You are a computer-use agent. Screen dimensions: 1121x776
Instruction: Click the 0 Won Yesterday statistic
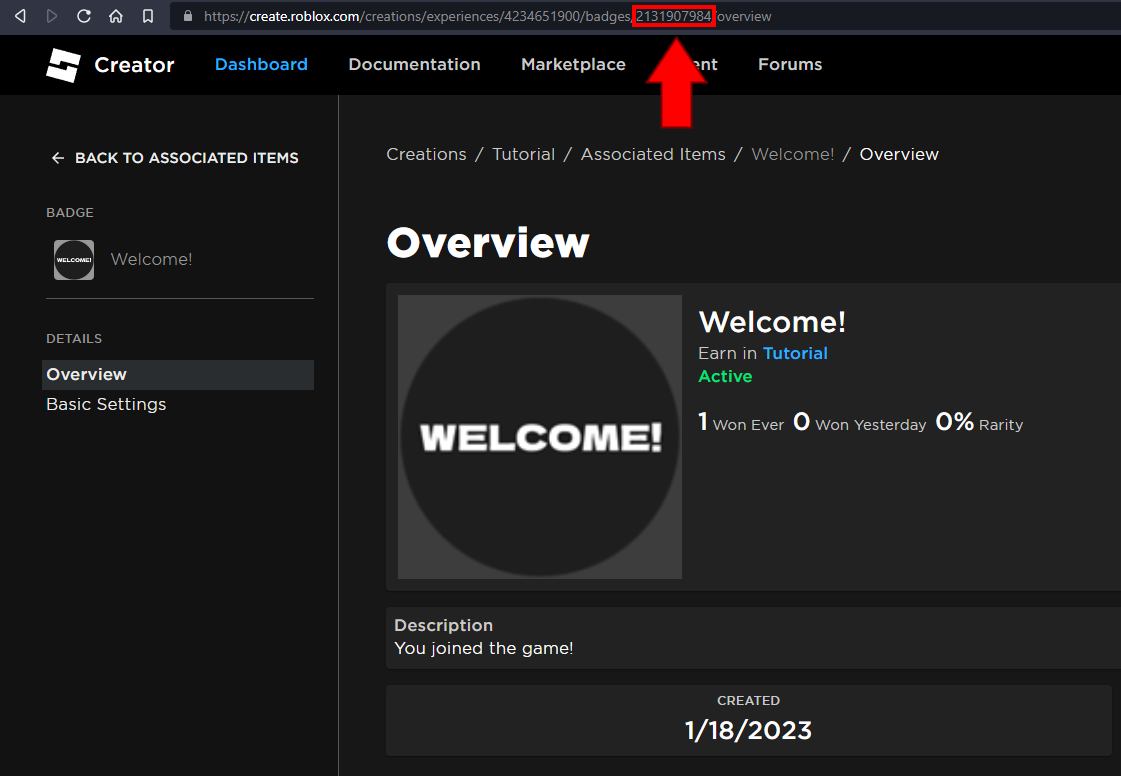[x=859, y=423]
